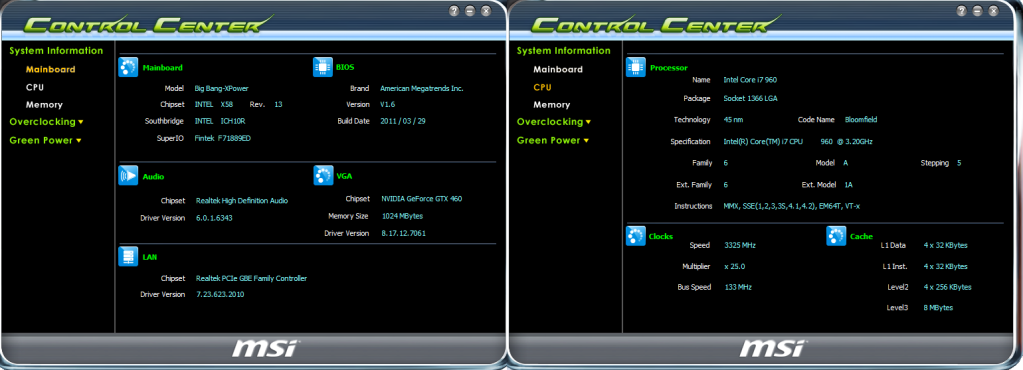
Task: Click the Clocks section icon
Action: point(635,236)
